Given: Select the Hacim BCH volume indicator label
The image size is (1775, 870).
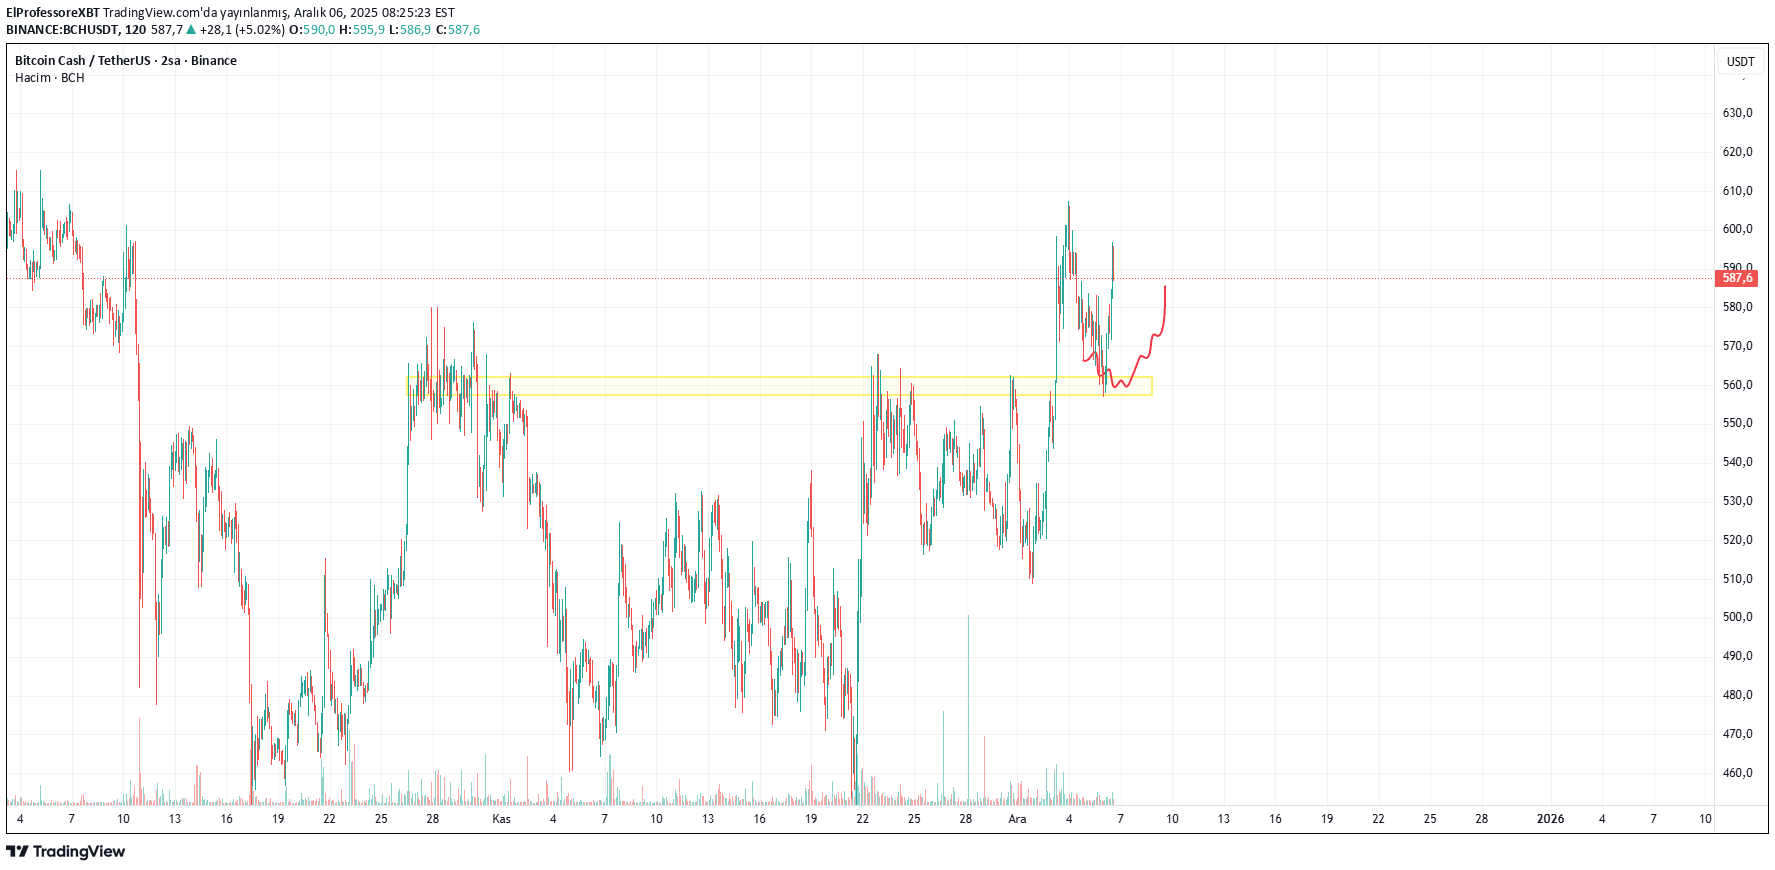Looking at the screenshot, I should click(50, 78).
